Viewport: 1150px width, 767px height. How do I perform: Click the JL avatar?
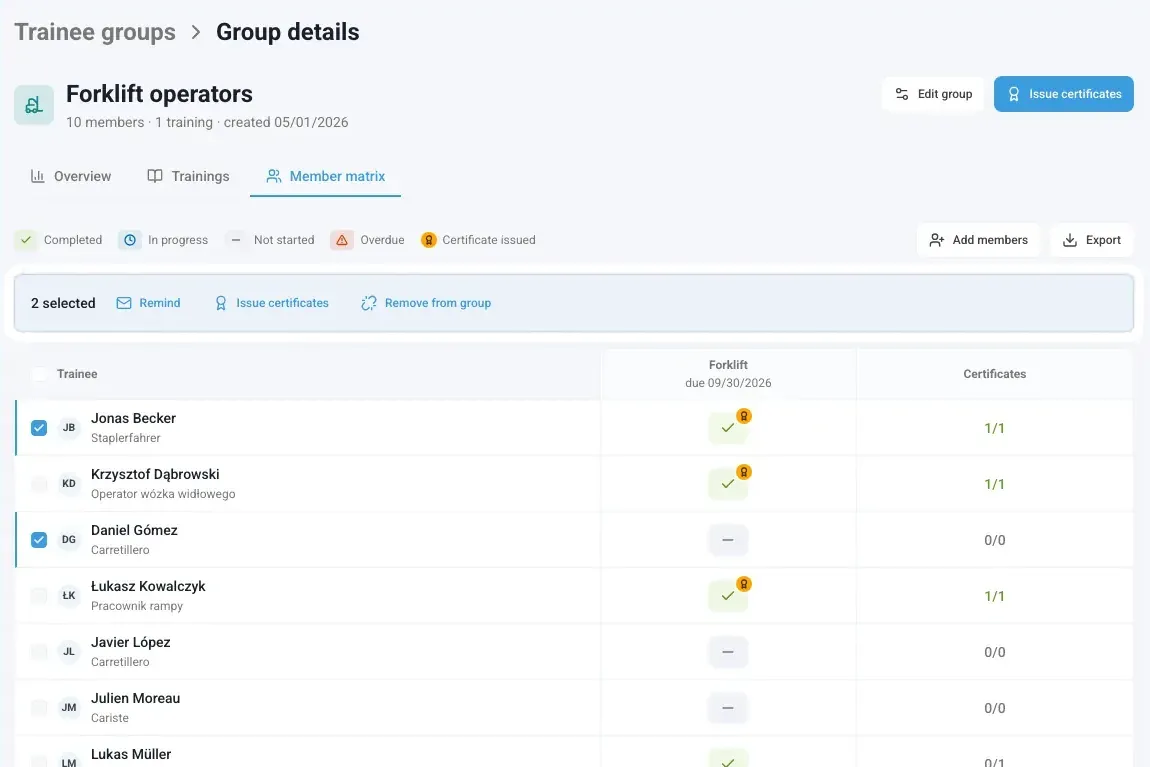coord(69,652)
